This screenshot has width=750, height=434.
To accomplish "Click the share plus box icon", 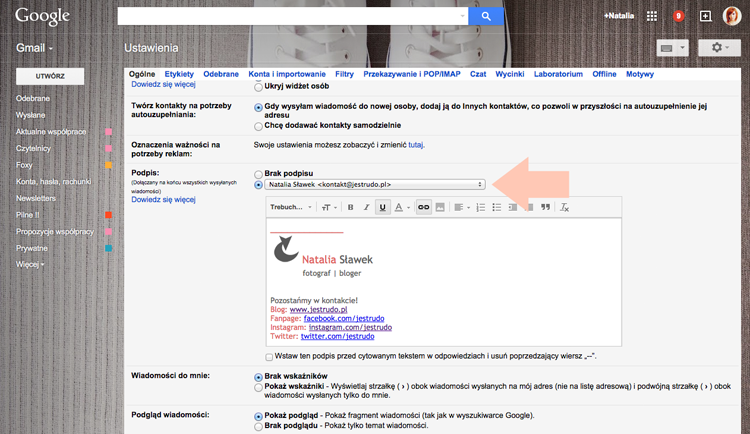I will [705, 16].
